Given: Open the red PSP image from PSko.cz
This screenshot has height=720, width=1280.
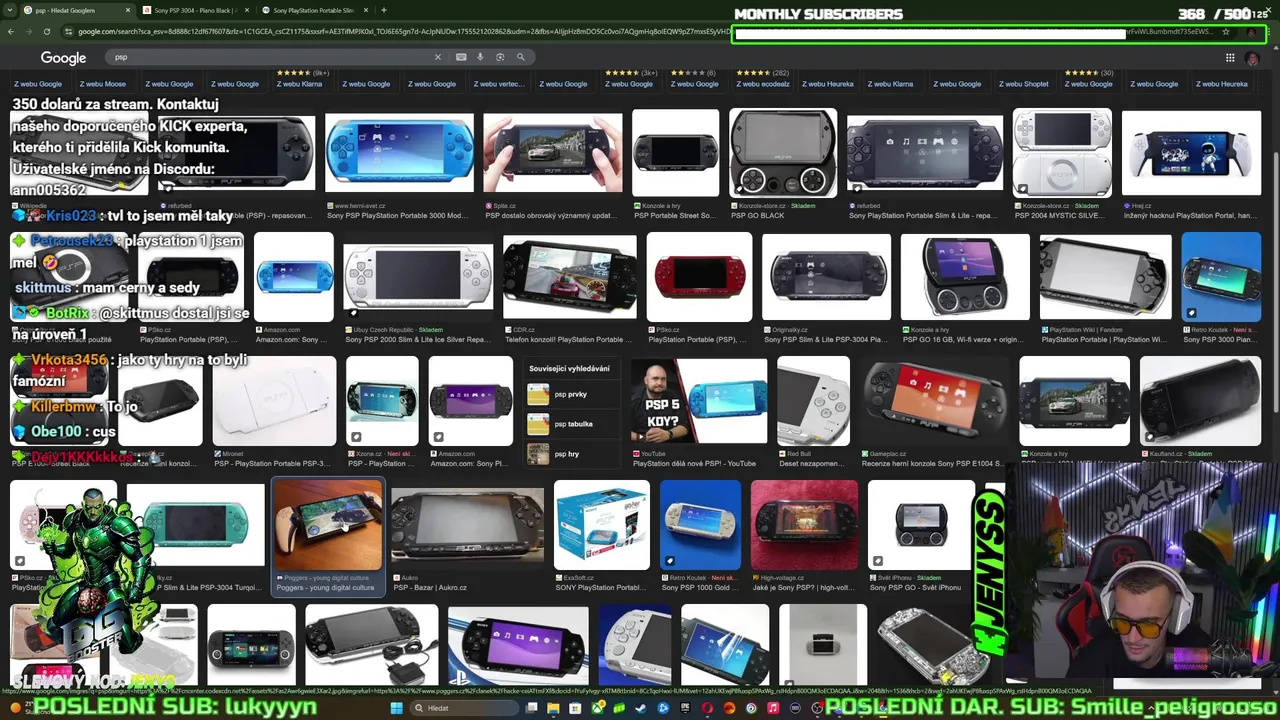Looking at the screenshot, I should [699, 277].
